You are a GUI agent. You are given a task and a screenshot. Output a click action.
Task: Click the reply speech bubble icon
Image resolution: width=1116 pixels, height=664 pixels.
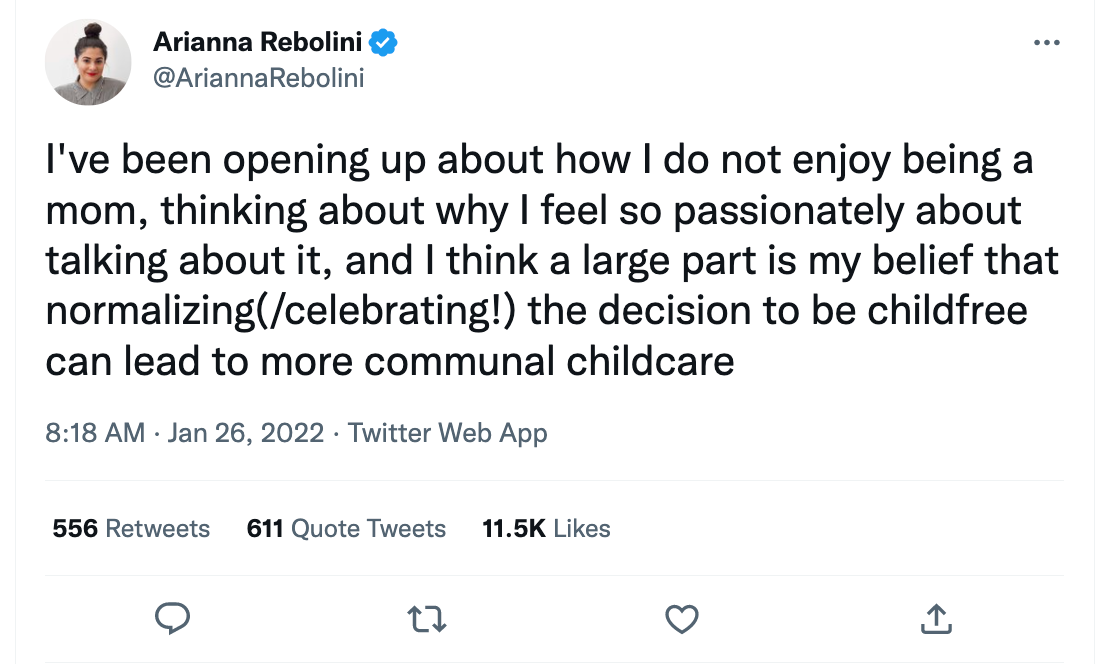[172, 619]
